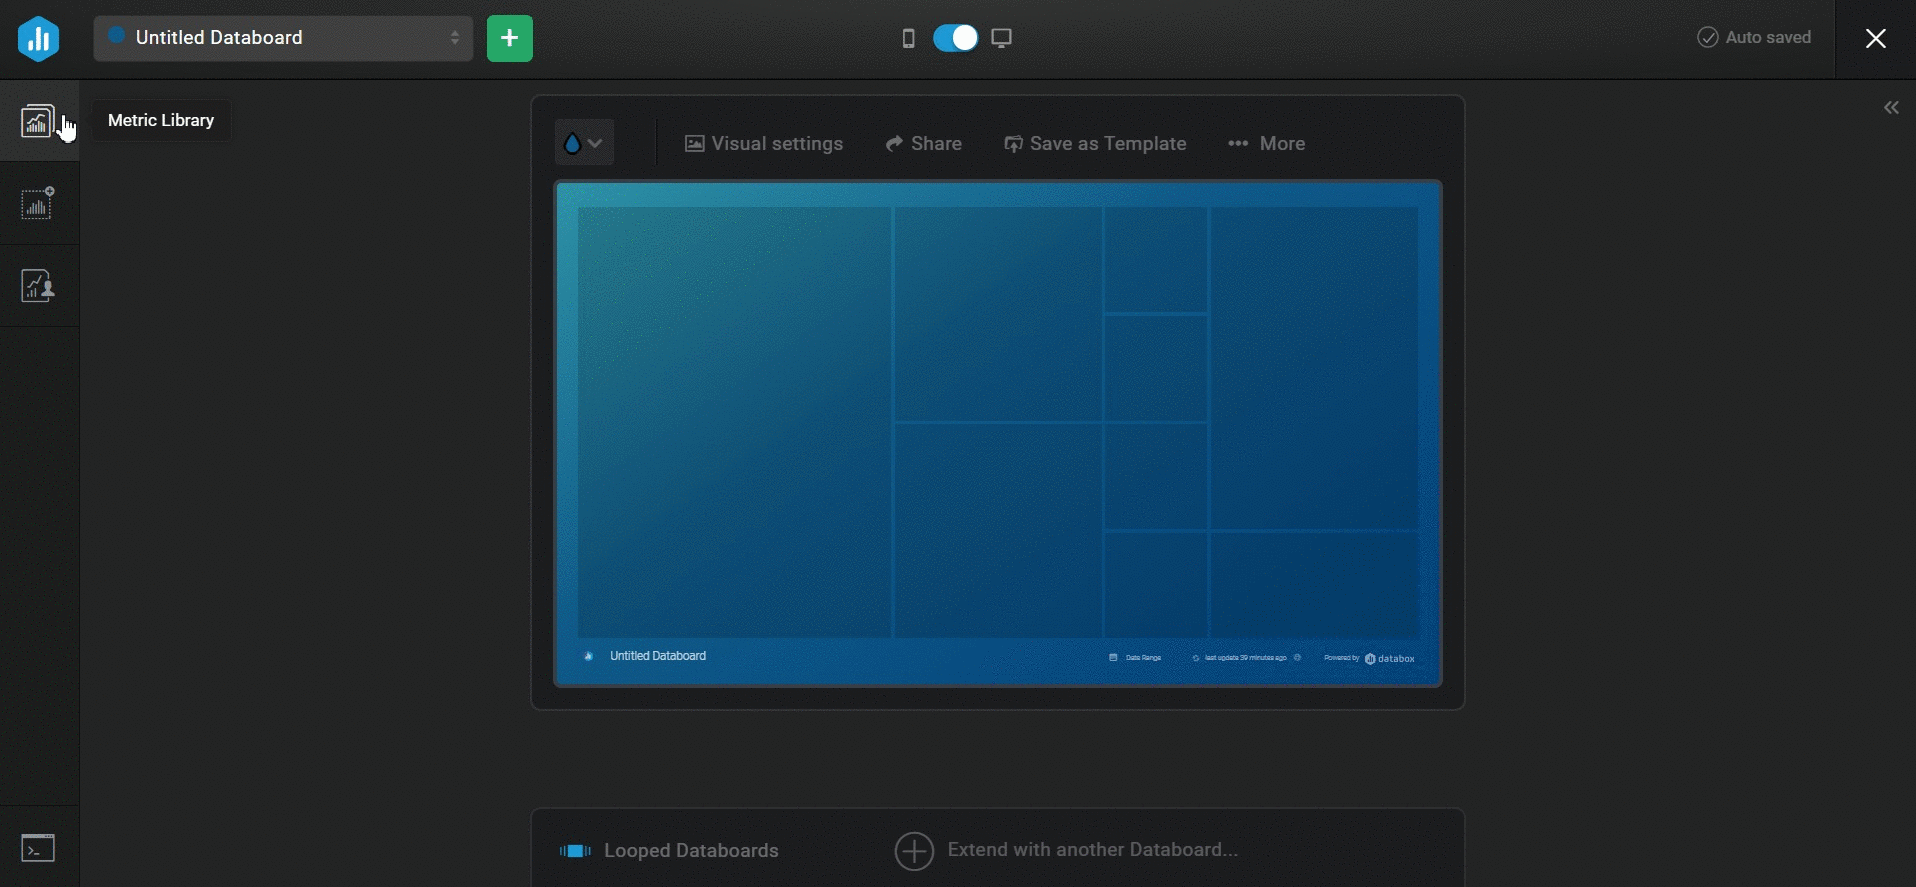The width and height of the screenshot is (1916, 887).
Task: Click Save as Template
Action: pyautogui.click(x=1095, y=144)
